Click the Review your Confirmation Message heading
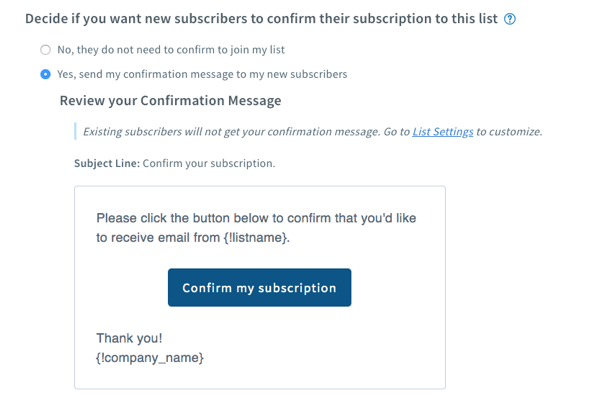The width and height of the screenshot is (600, 406). [x=170, y=101]
